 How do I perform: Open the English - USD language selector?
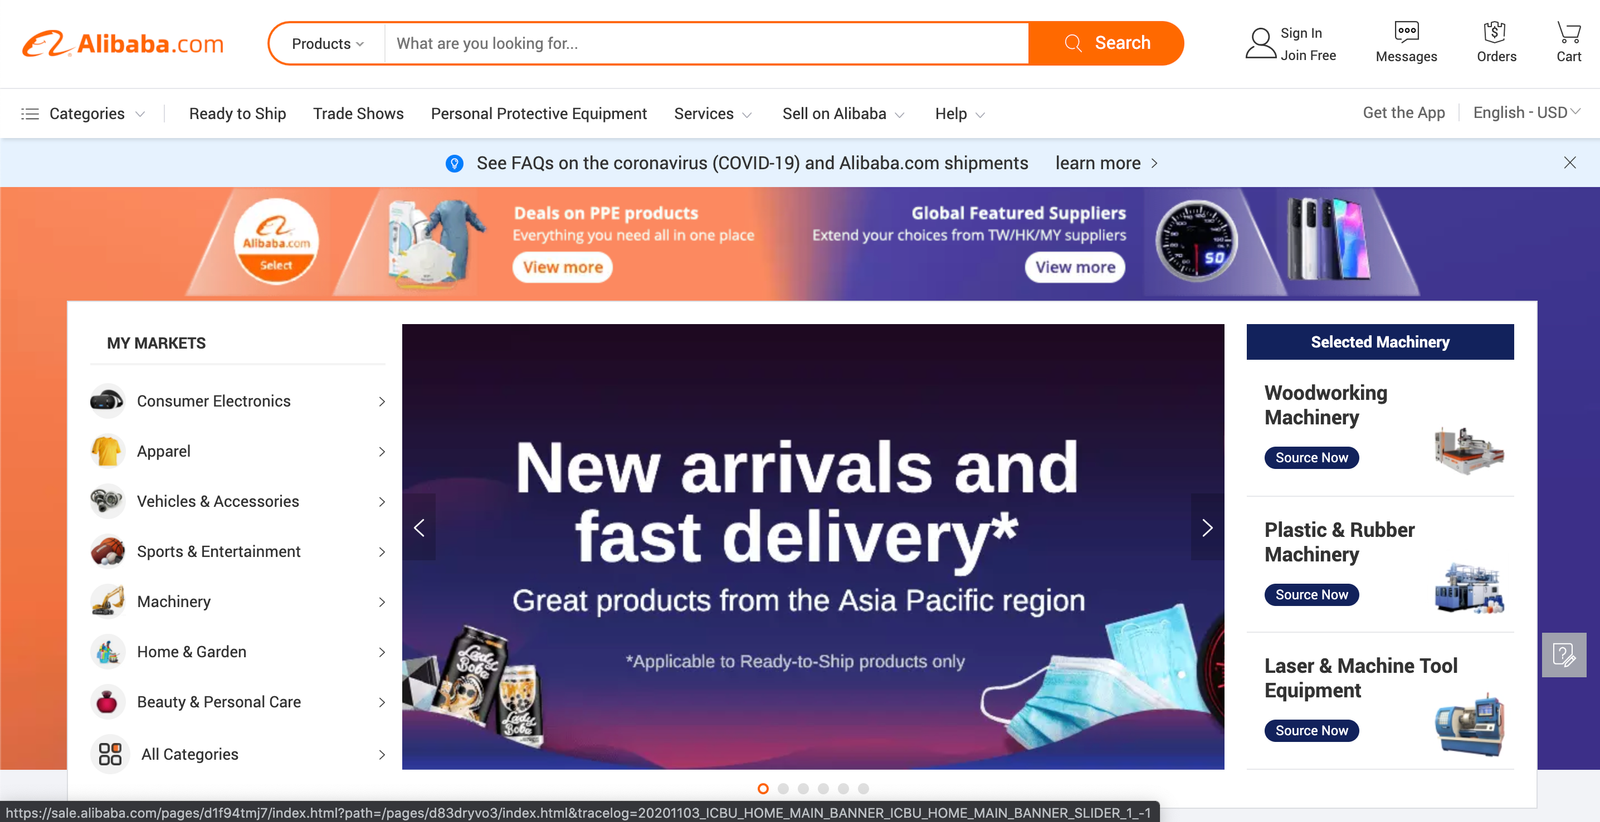click(1526, 113)
